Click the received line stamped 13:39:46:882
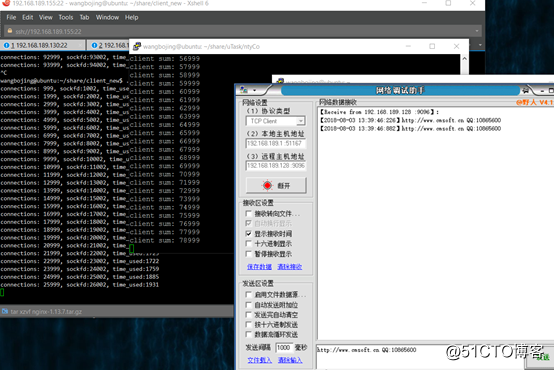The height and width of the screenshot is (370, 554). click(410, 129)
